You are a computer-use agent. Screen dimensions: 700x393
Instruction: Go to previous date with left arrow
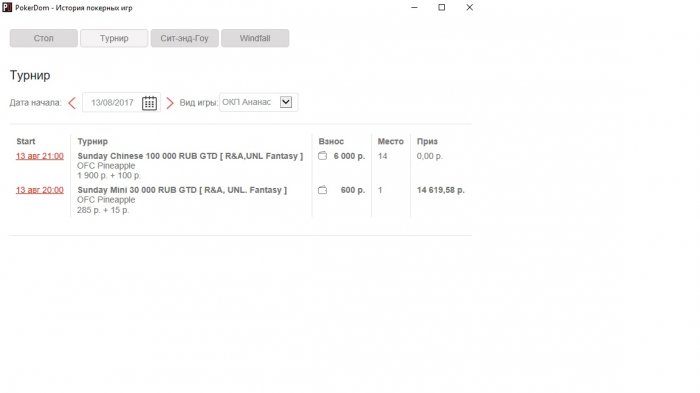pyautogui.click(x=72, y=103)
